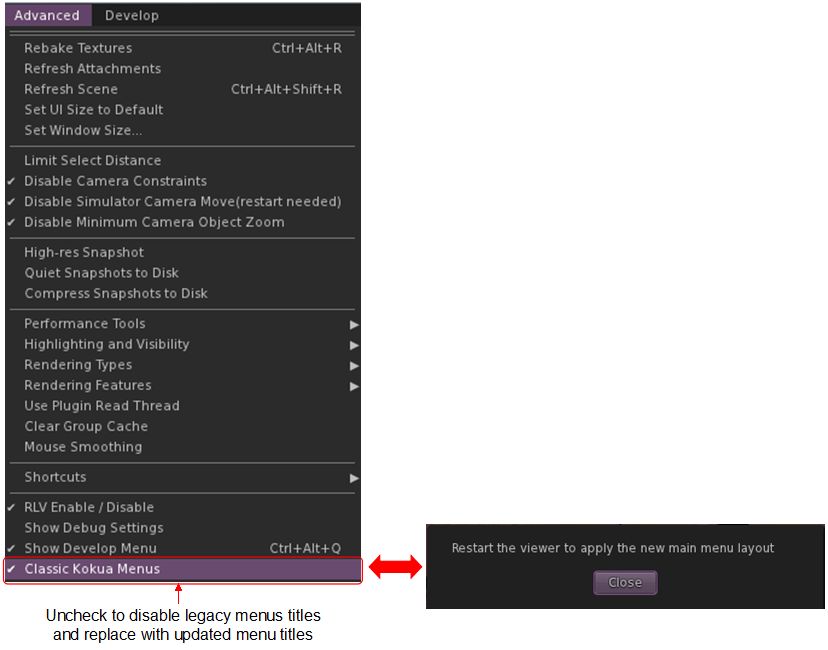Image resolution: width=828 pixels, height=650 pixels.
Task: Open Set Window Size dialog entry
Action: (x=83, y=130)
